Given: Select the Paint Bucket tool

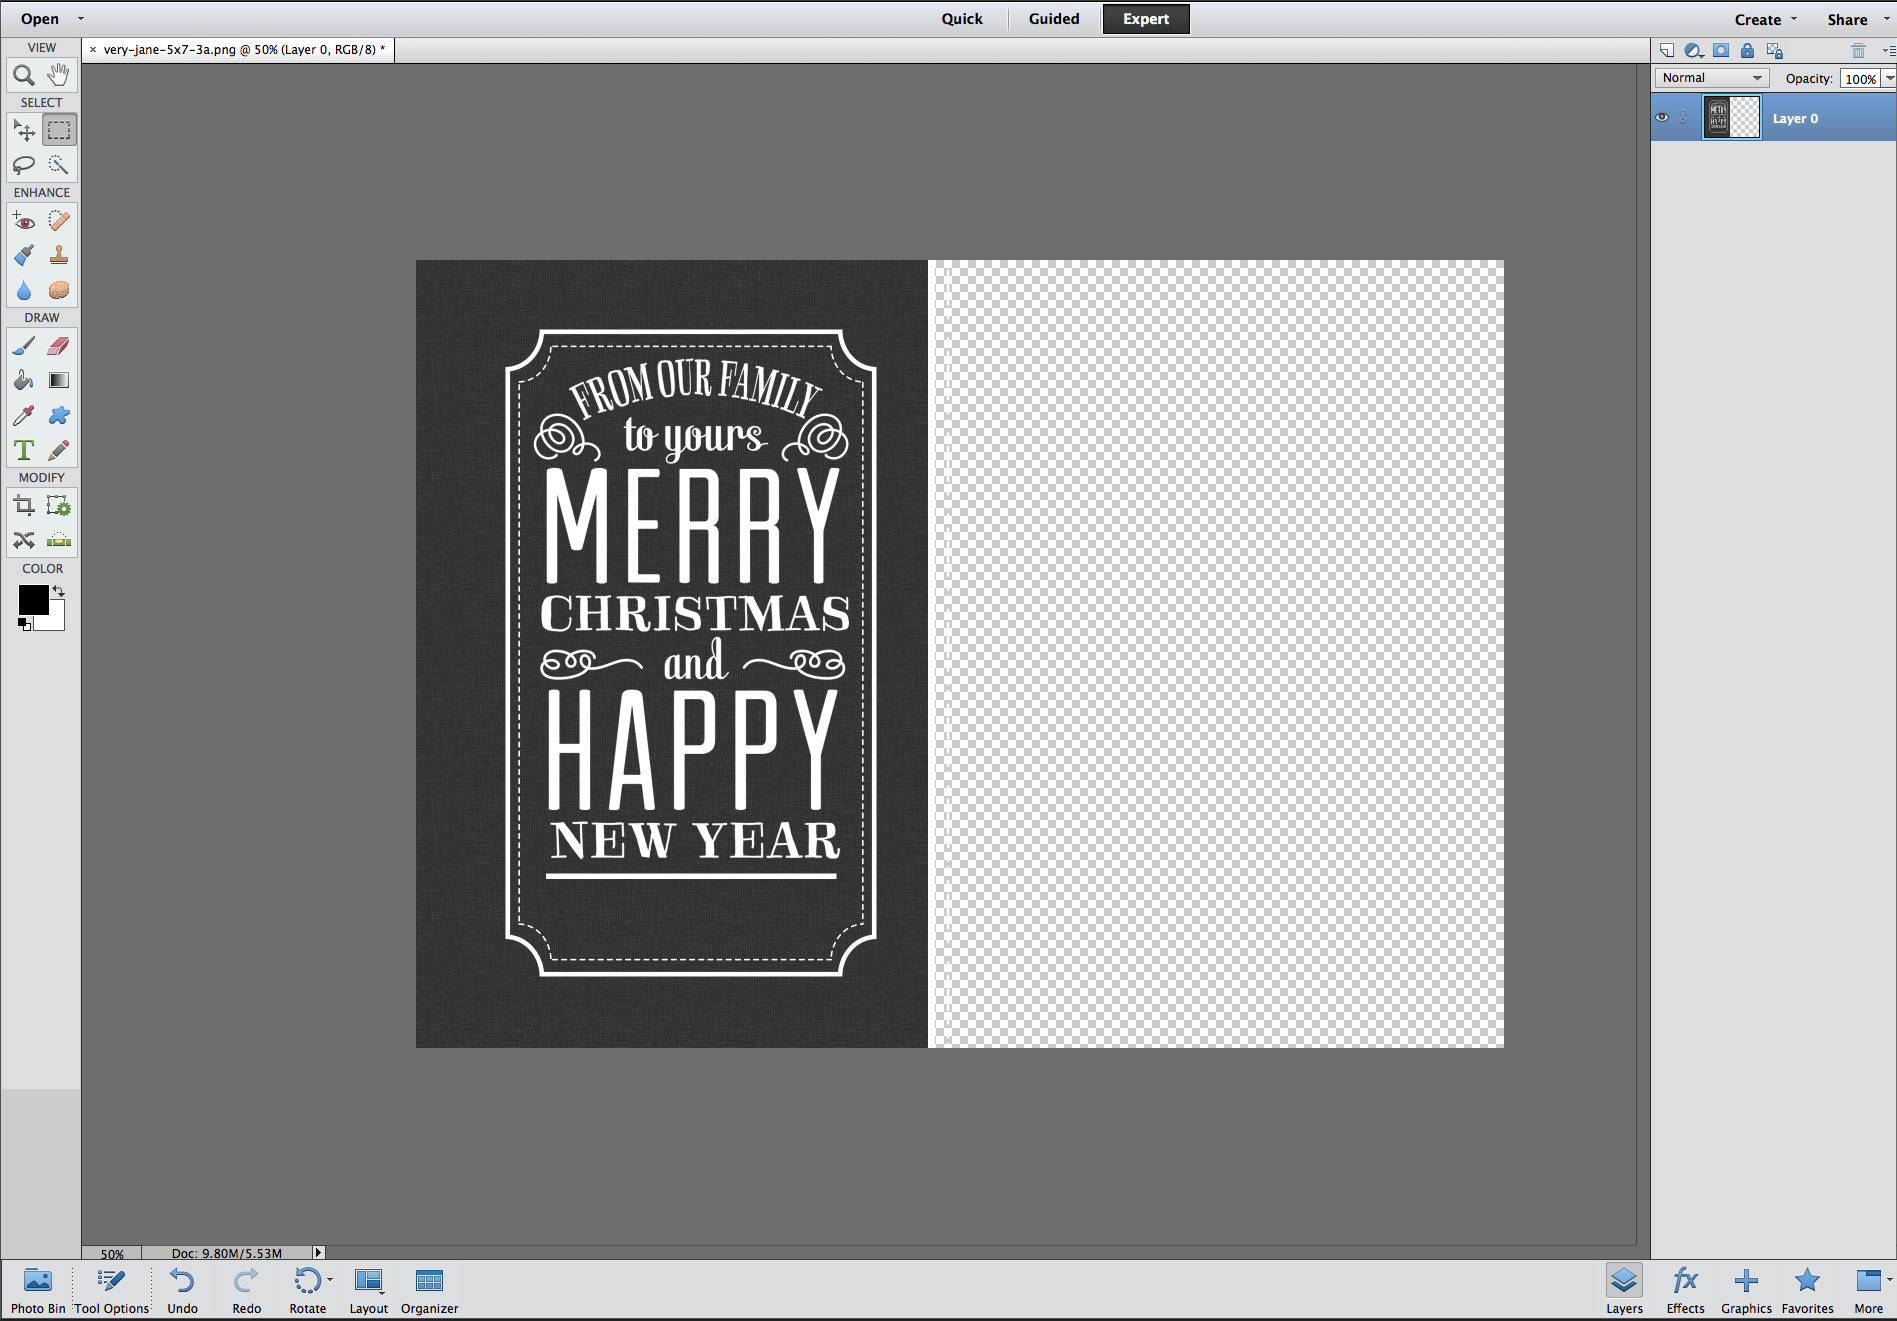Looking at the screenshot, I should click(24, 381).
